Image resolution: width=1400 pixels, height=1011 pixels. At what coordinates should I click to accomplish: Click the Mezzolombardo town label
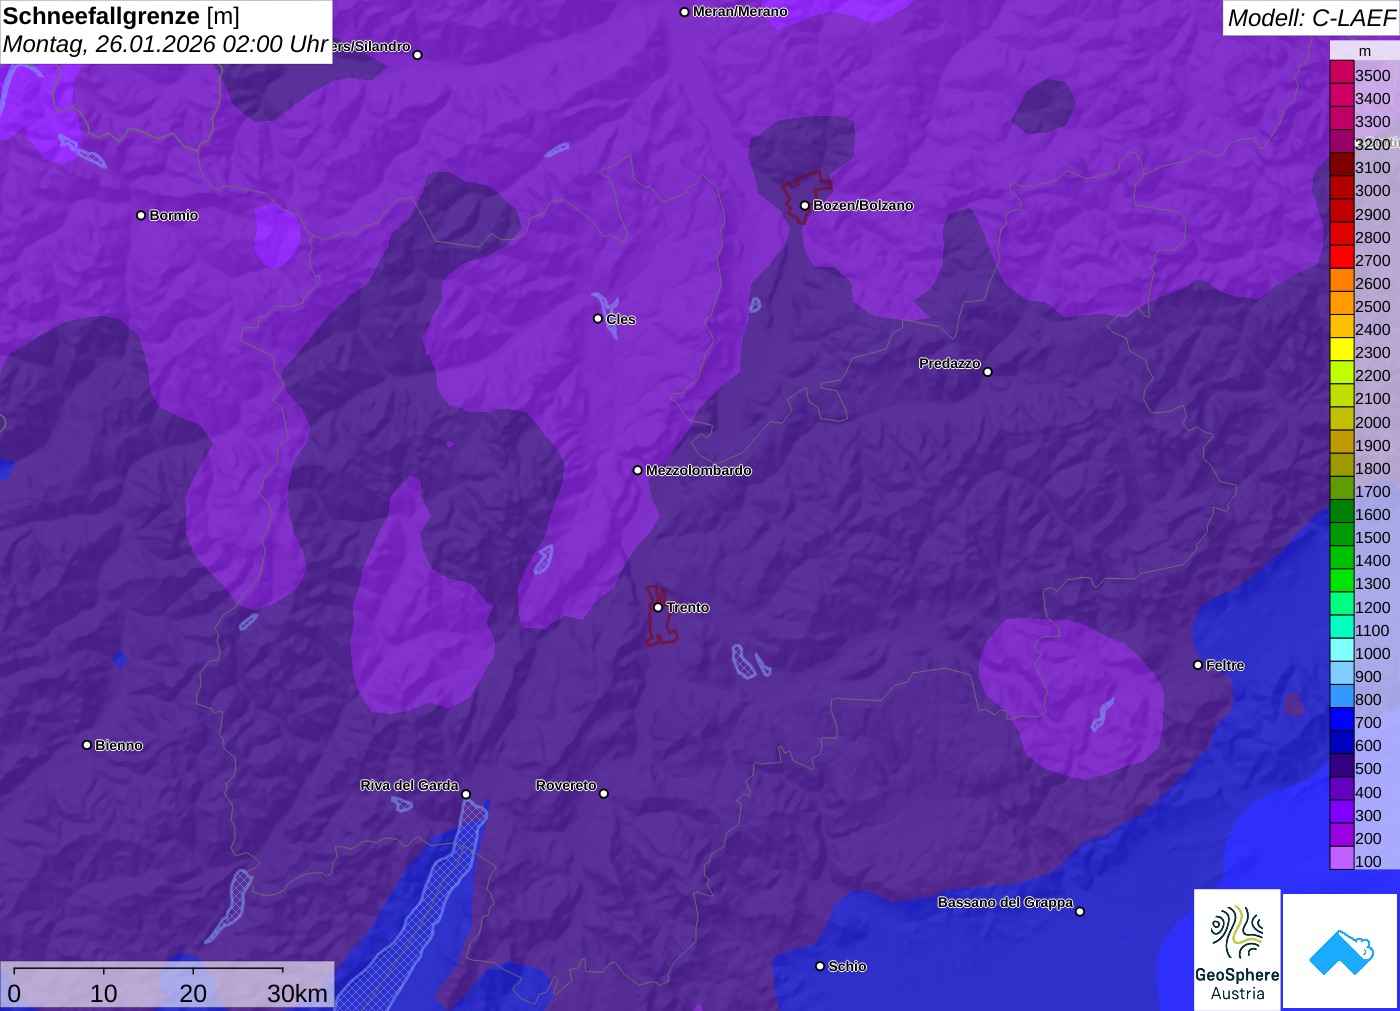(x=698, y=470)
